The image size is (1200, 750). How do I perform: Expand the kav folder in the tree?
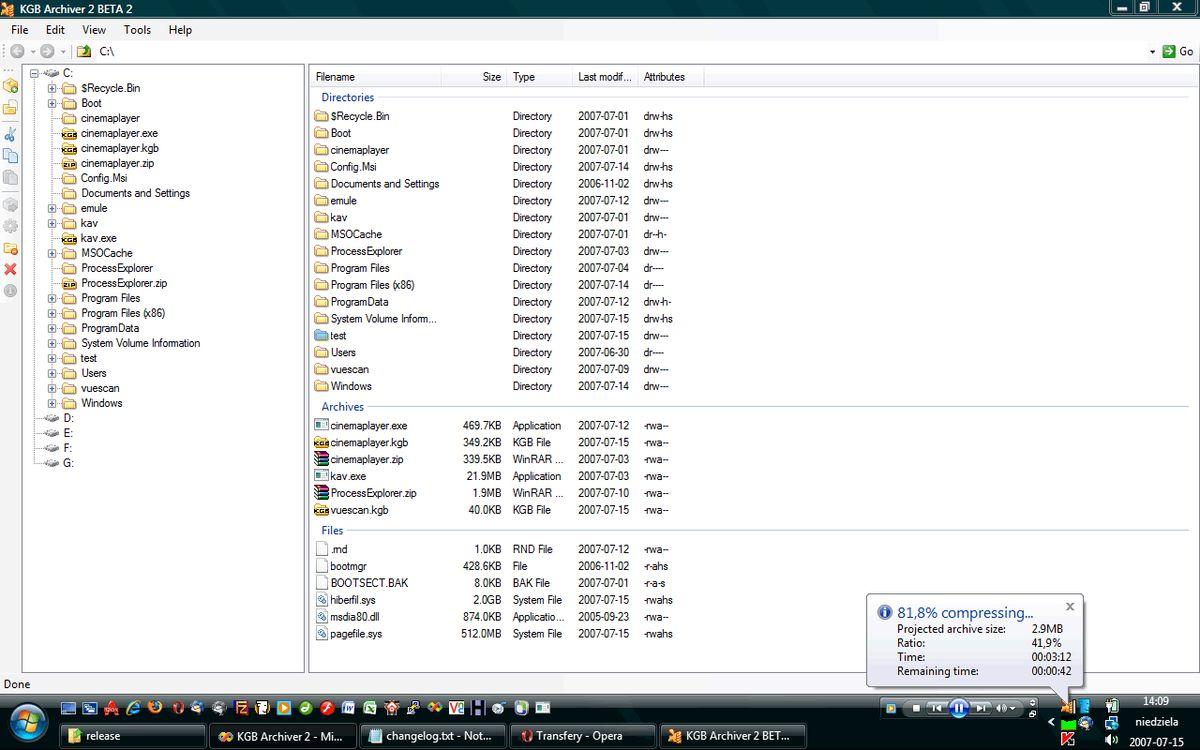coord(52,223)
